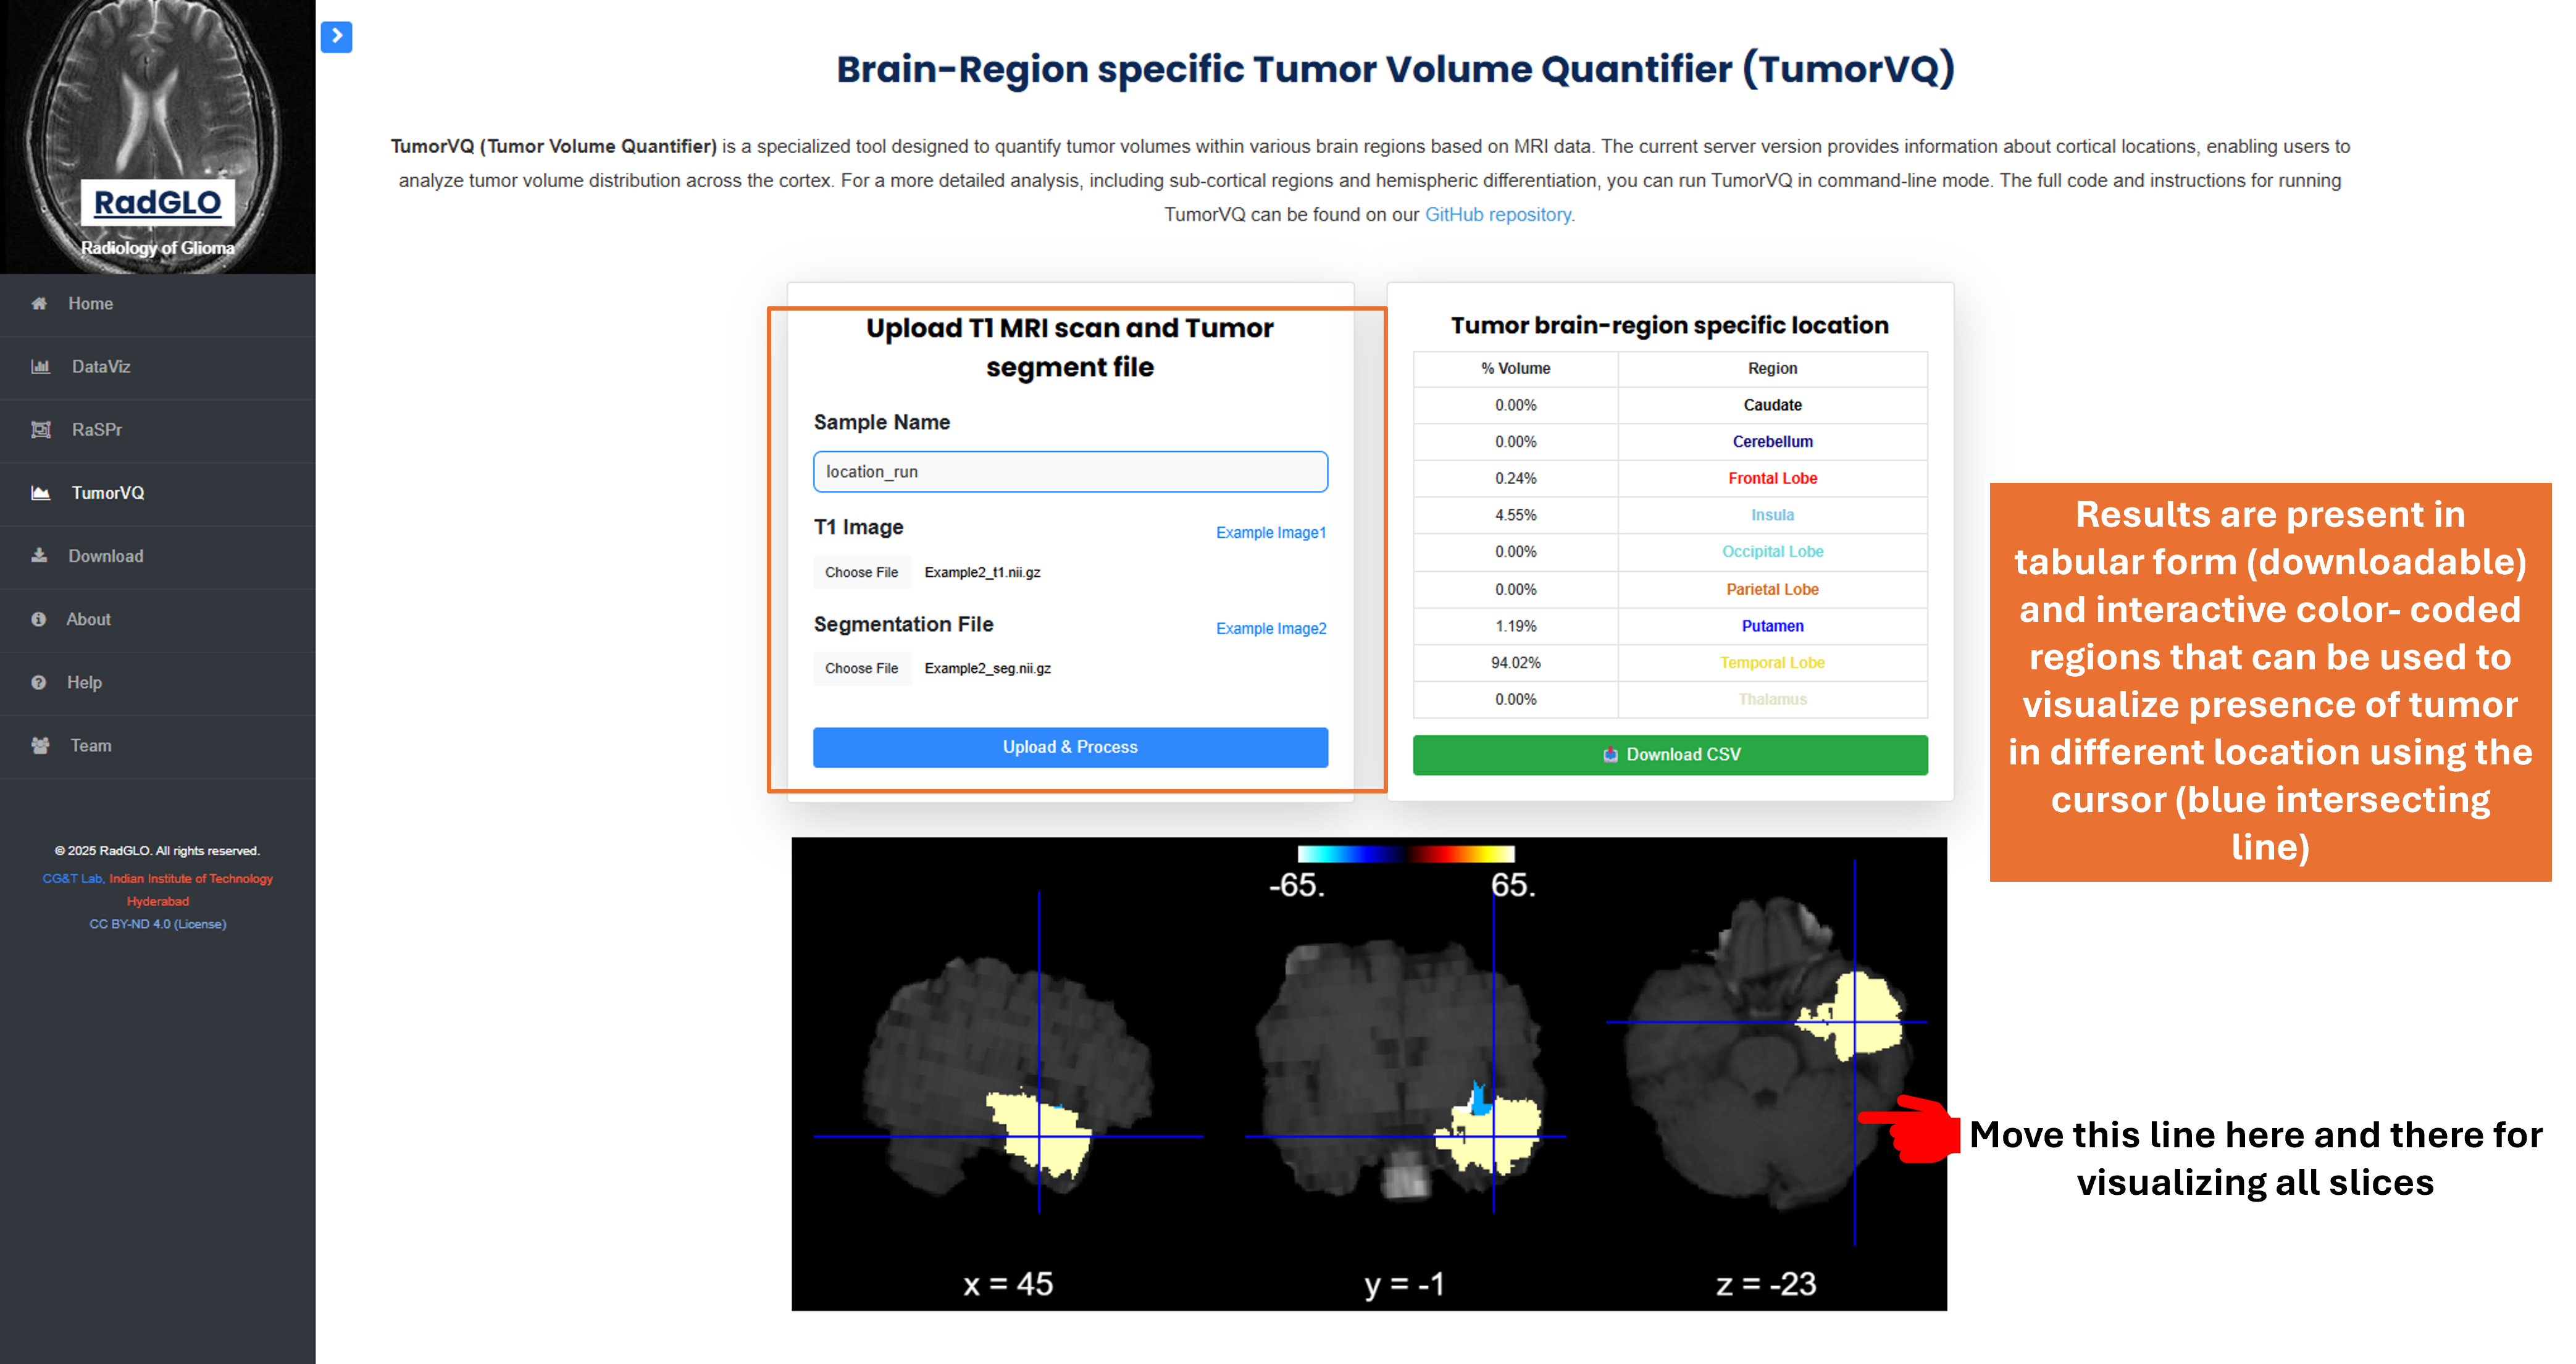
Task: Click the Example2_t1.nii.gz file name
Action: click(x=982, y=572)
